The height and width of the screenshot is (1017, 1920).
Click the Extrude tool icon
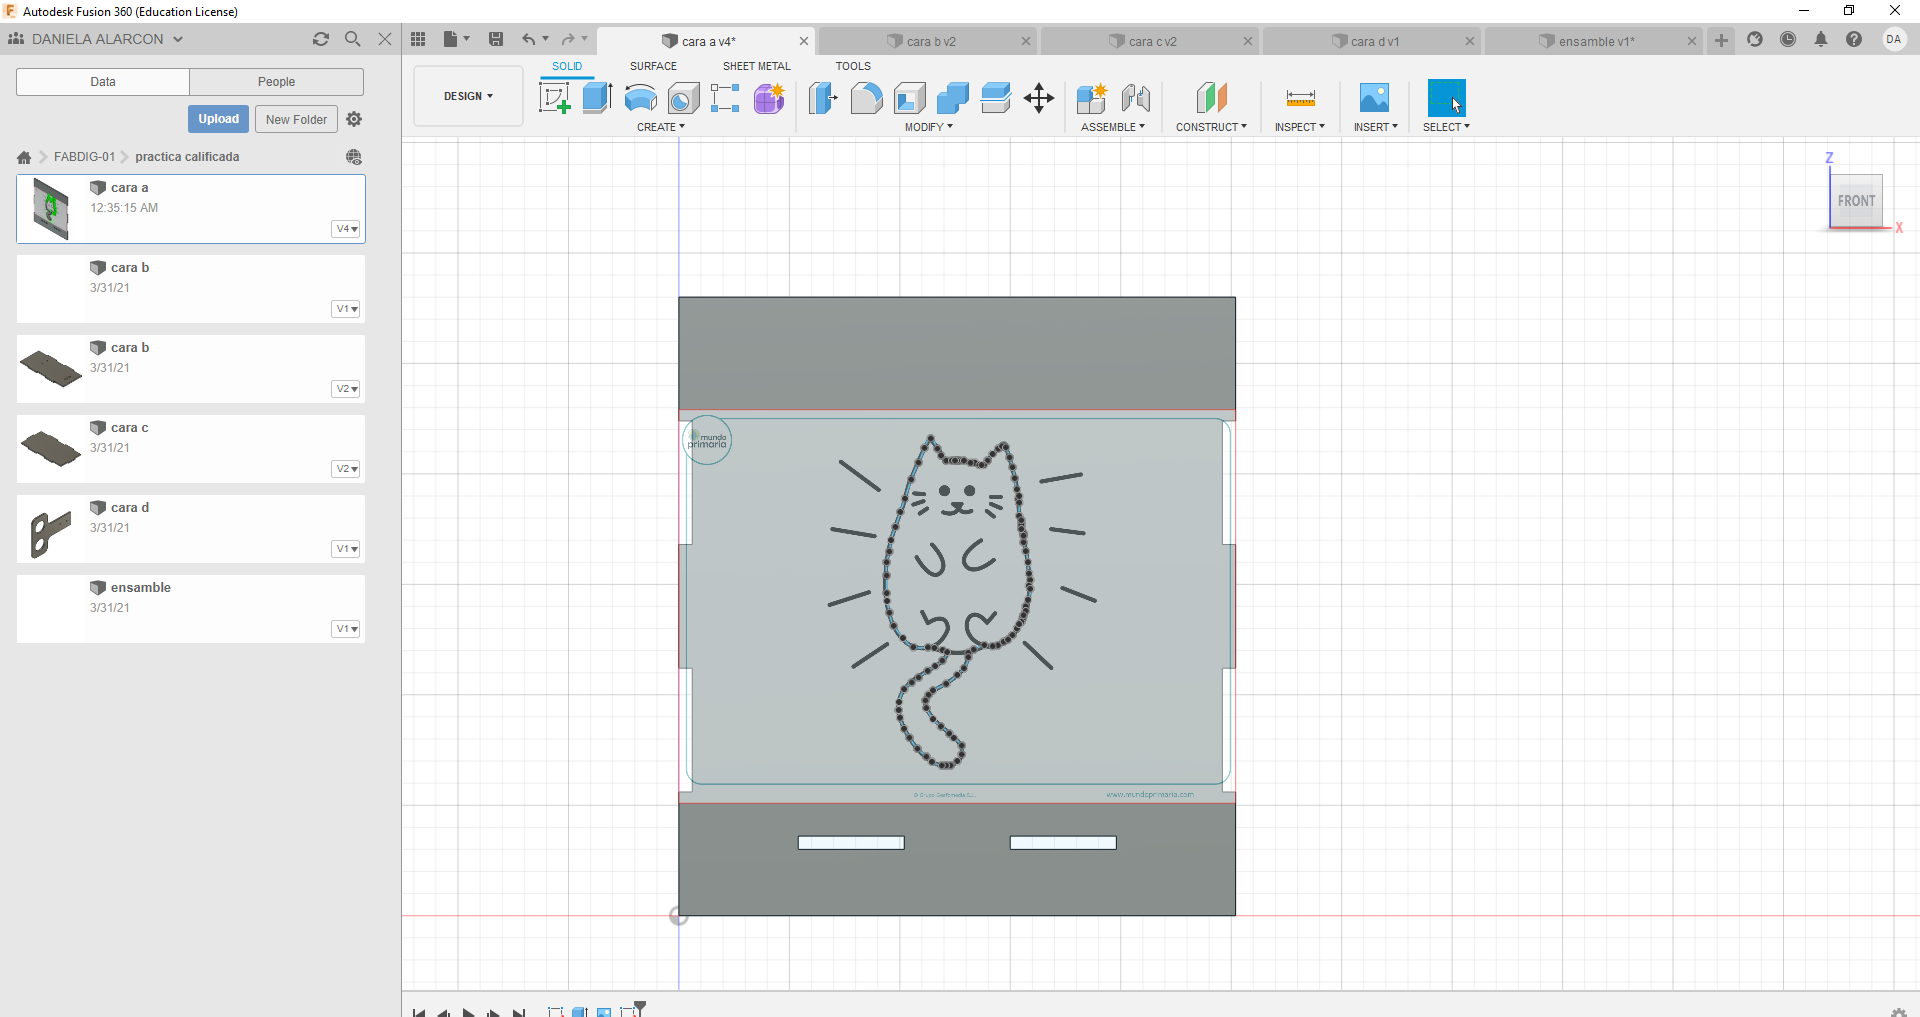[x=597, y=98]
